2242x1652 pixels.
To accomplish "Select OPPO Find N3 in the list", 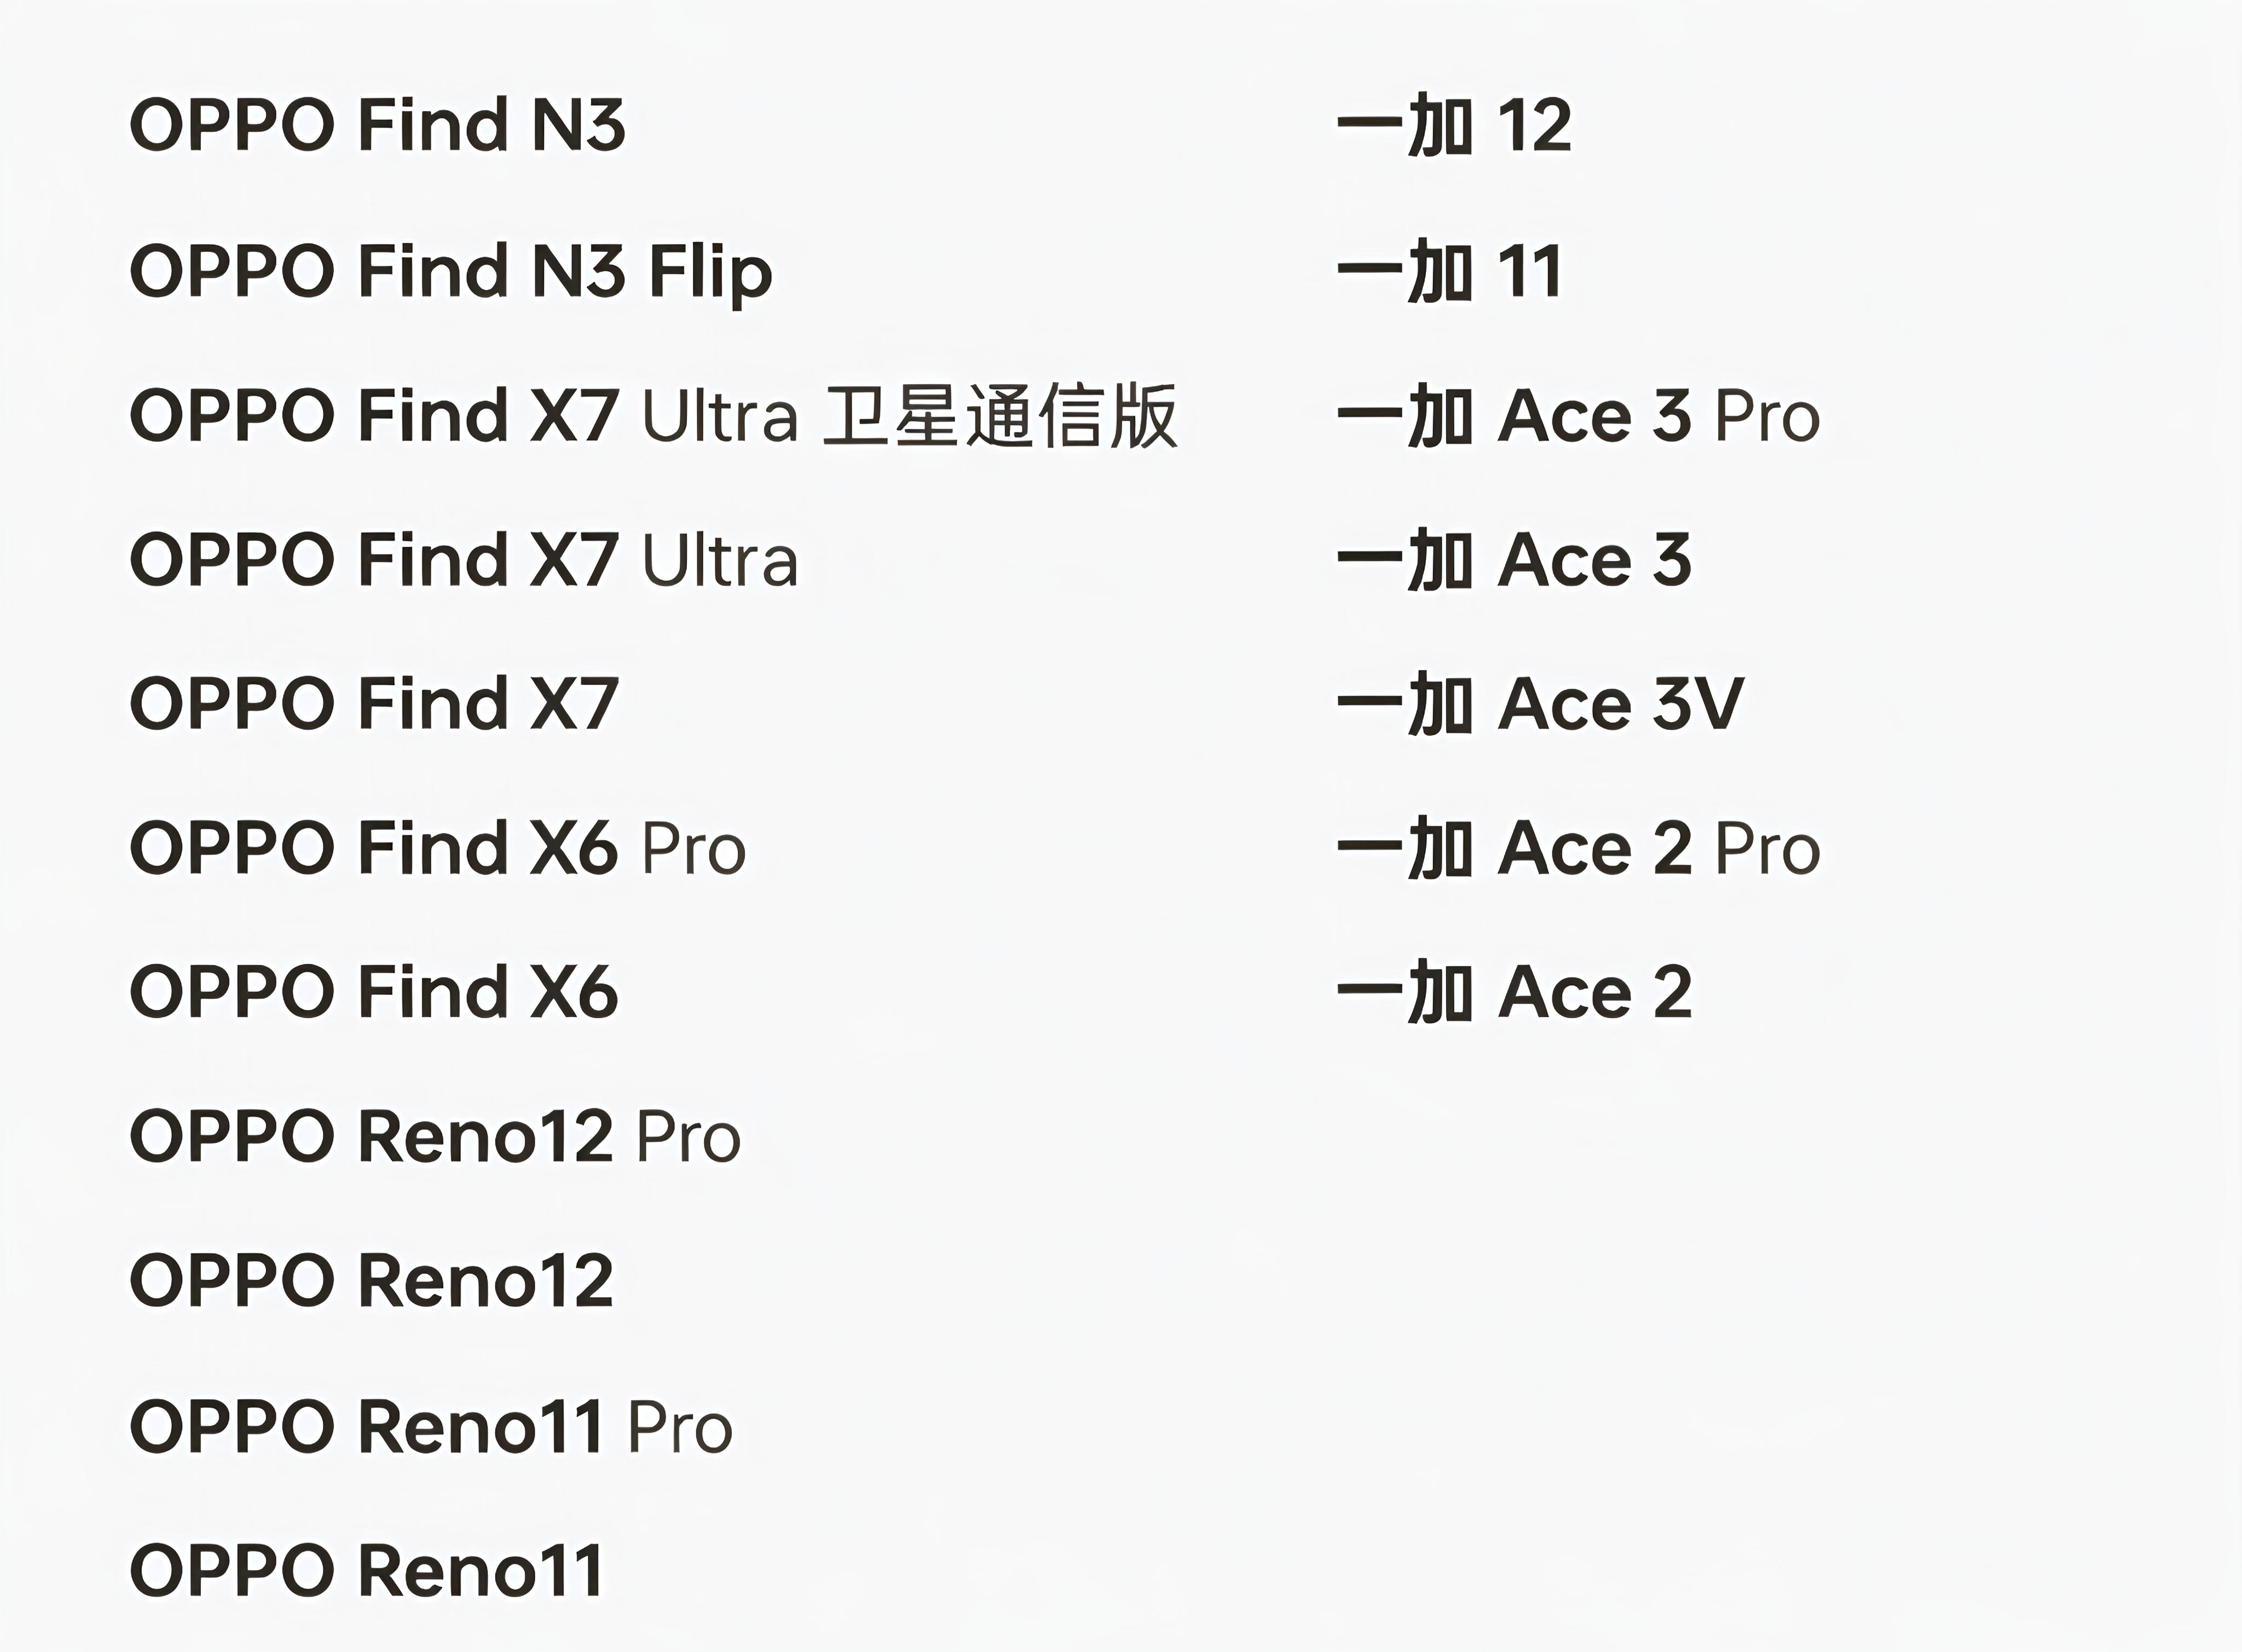I will [x=377, y=125].
